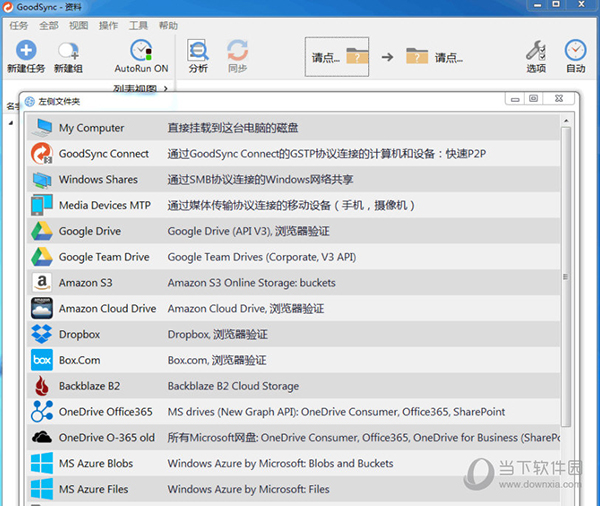The height and width of the screenshot is (506, 600).
Task: Click the 左侧文件夹 dialog title icon
Action: (x=29, y=101)
